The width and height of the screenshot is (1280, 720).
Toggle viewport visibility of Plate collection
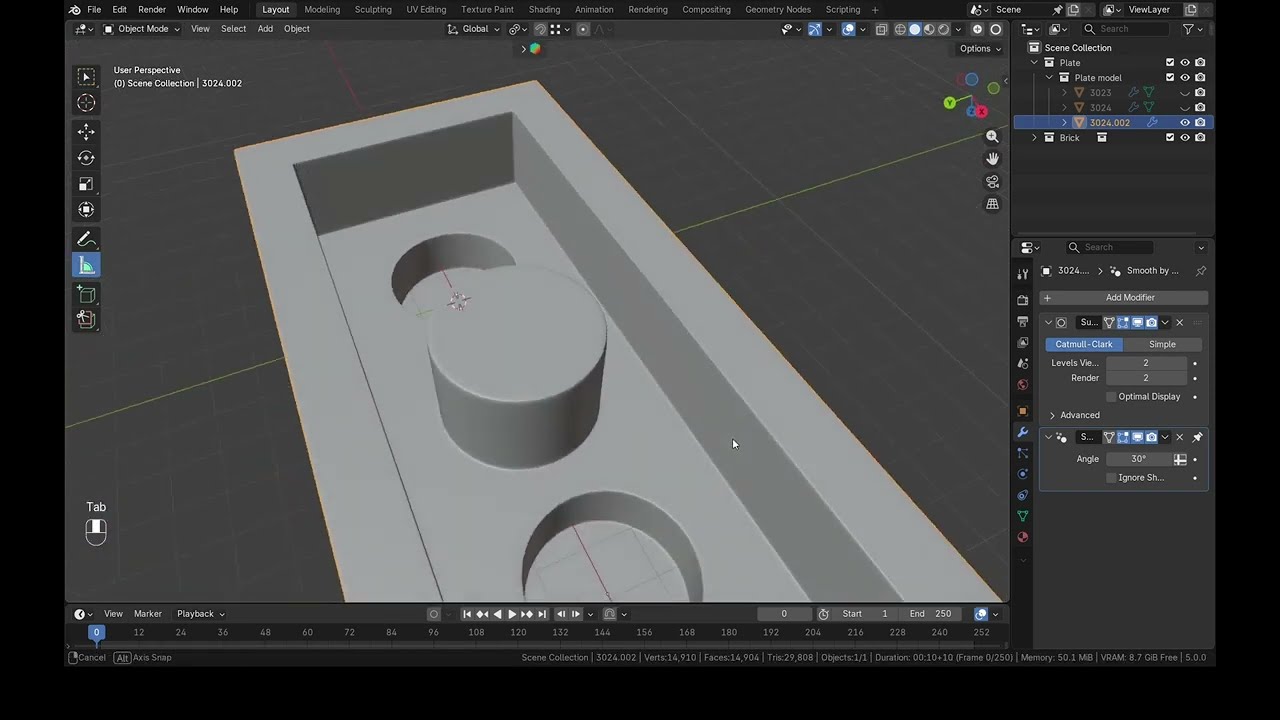pyautogui.click(x=1185, y=62)
